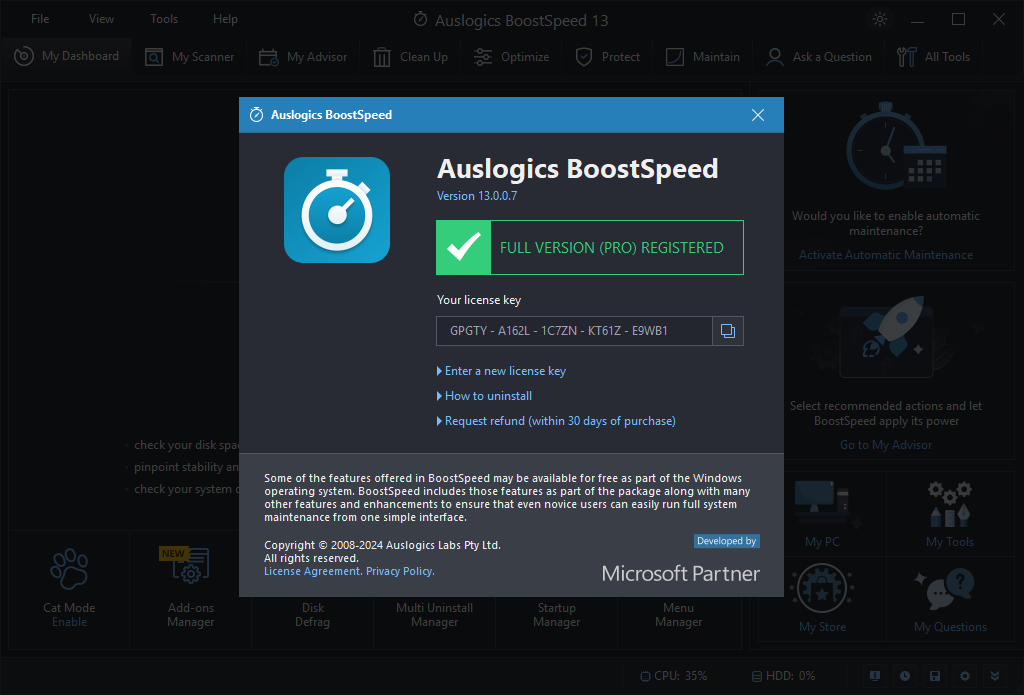Switch to My Scanner tab
This screenshot has height=695, width=1024.
189,57
